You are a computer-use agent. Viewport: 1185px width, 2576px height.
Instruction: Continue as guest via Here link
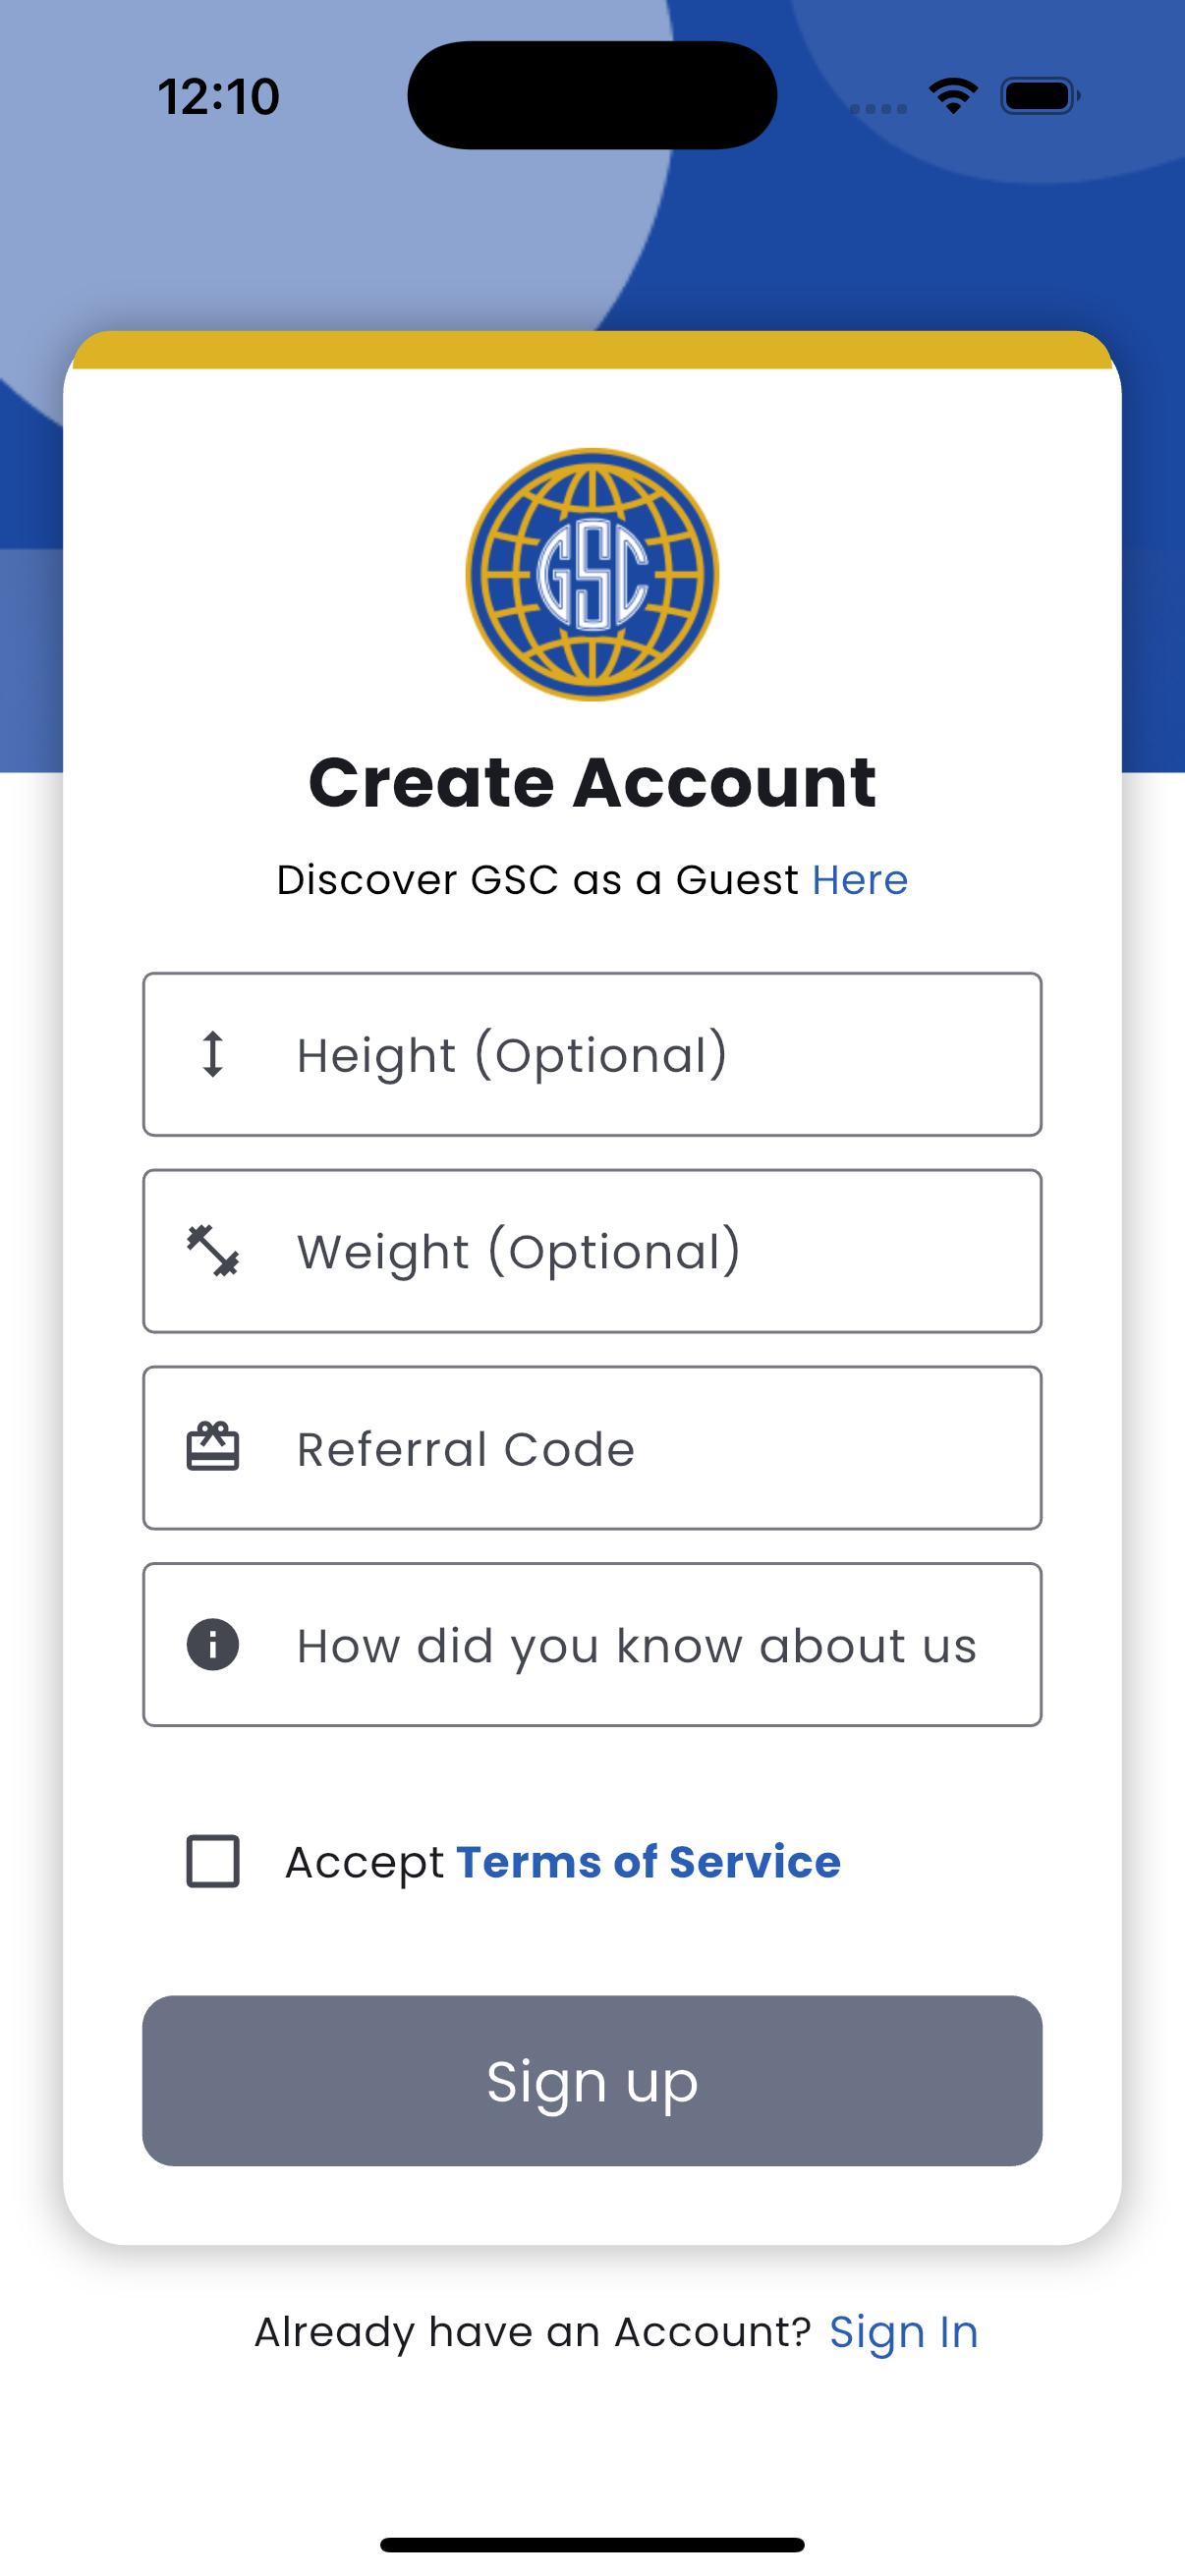(x=860, y=880)
